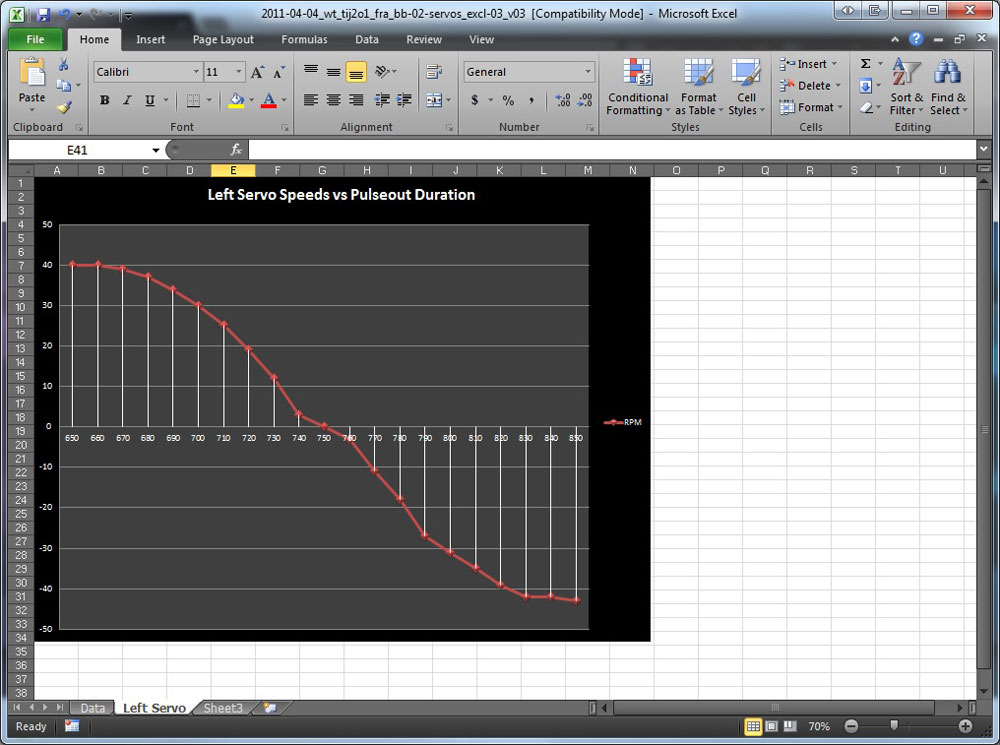Click the zoom slider handle

894,725
